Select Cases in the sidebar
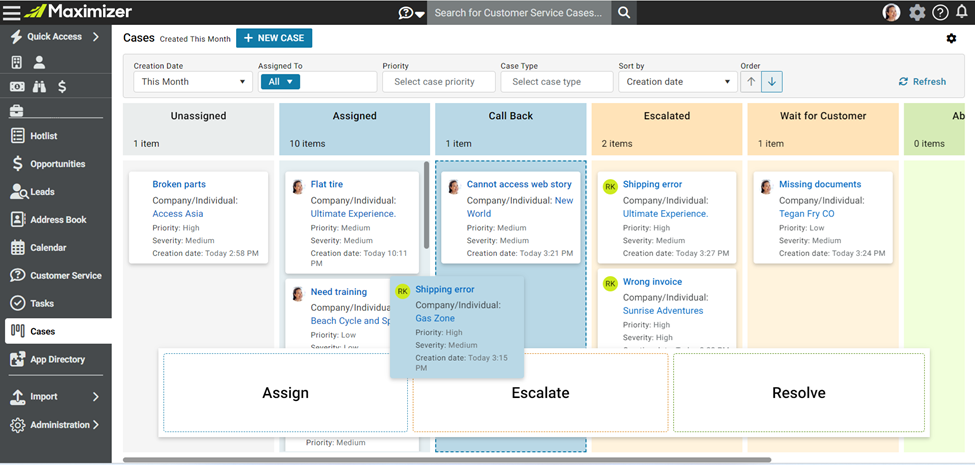 pyautogui.click(x=58, y=331)
